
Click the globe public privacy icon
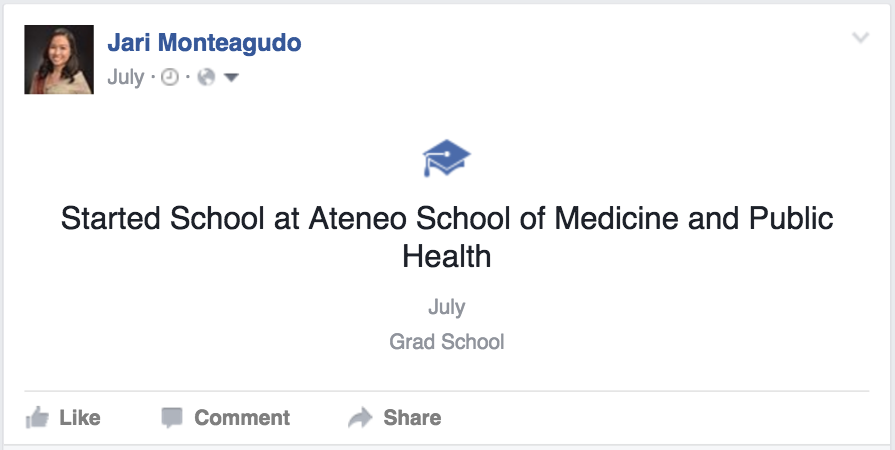click(207, 78)
